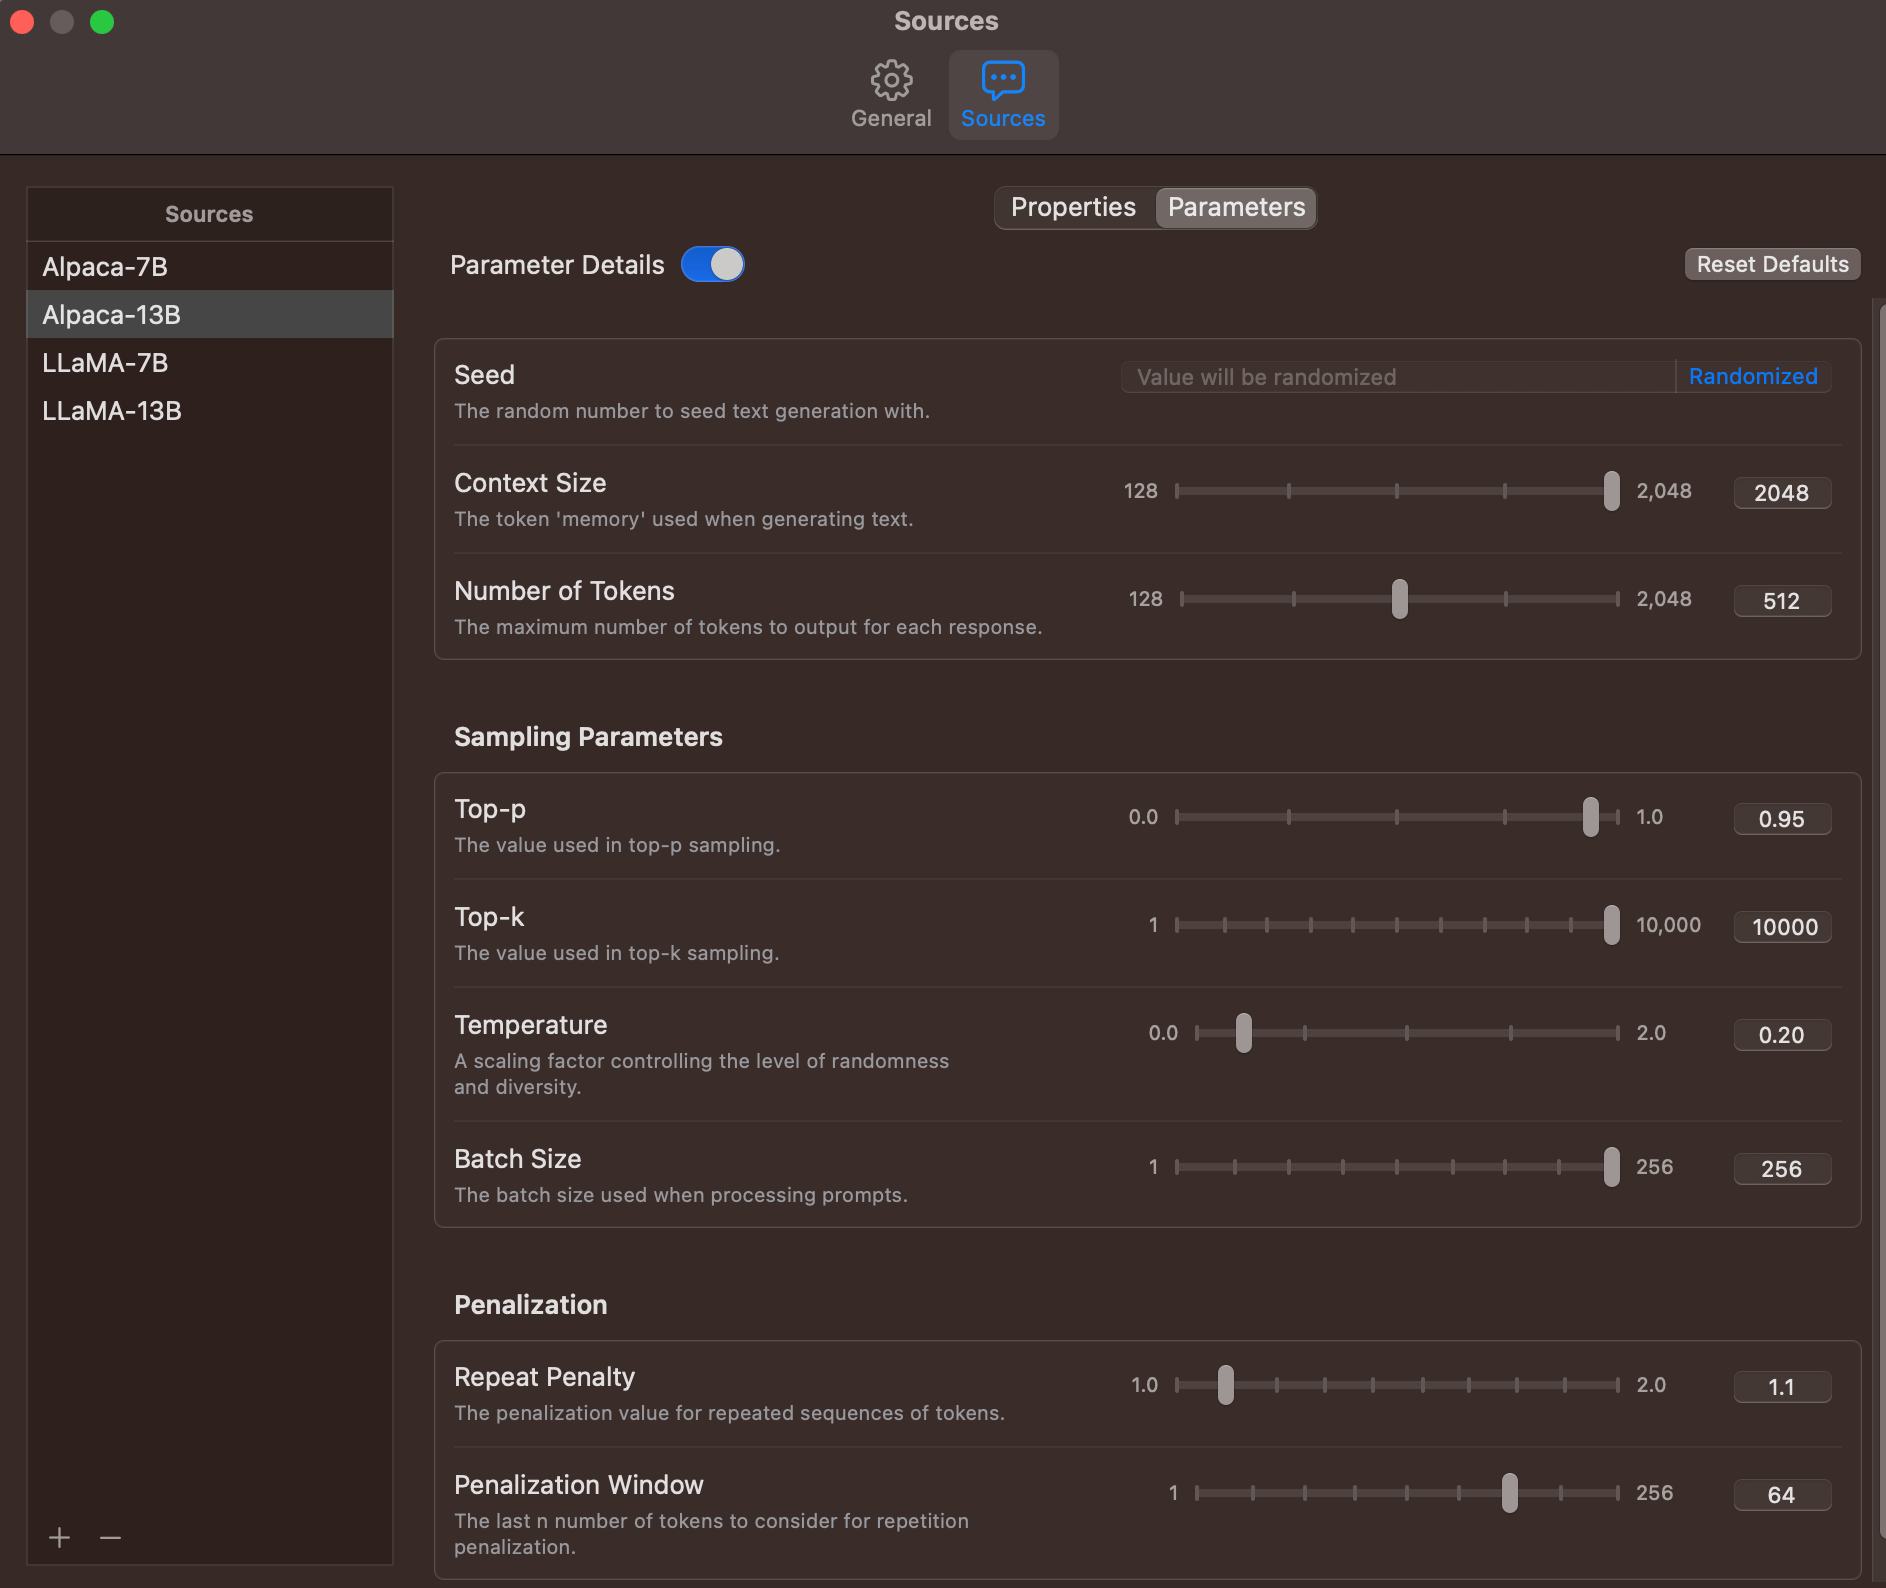Image resolution: width=1886 pixels, height=1588 pixels.
Task: Edit the Repeat Penalty value field 1.1
Action: pos(1782,1387)
